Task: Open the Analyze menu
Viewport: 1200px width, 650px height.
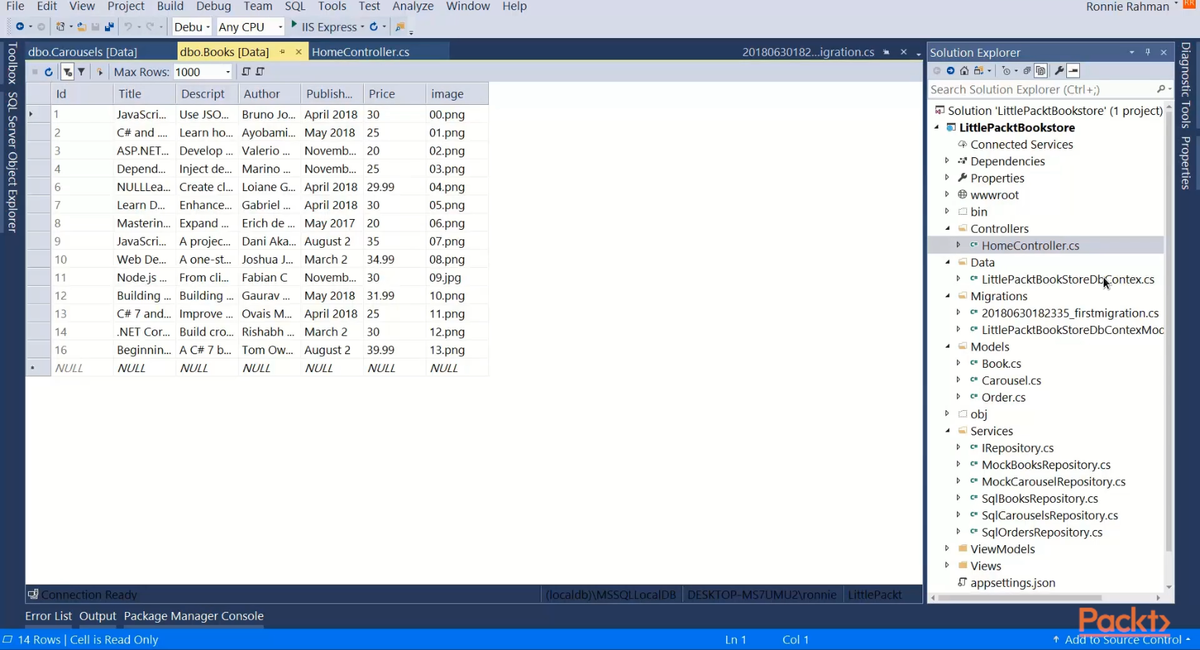Action: click(x=413, y=6)
